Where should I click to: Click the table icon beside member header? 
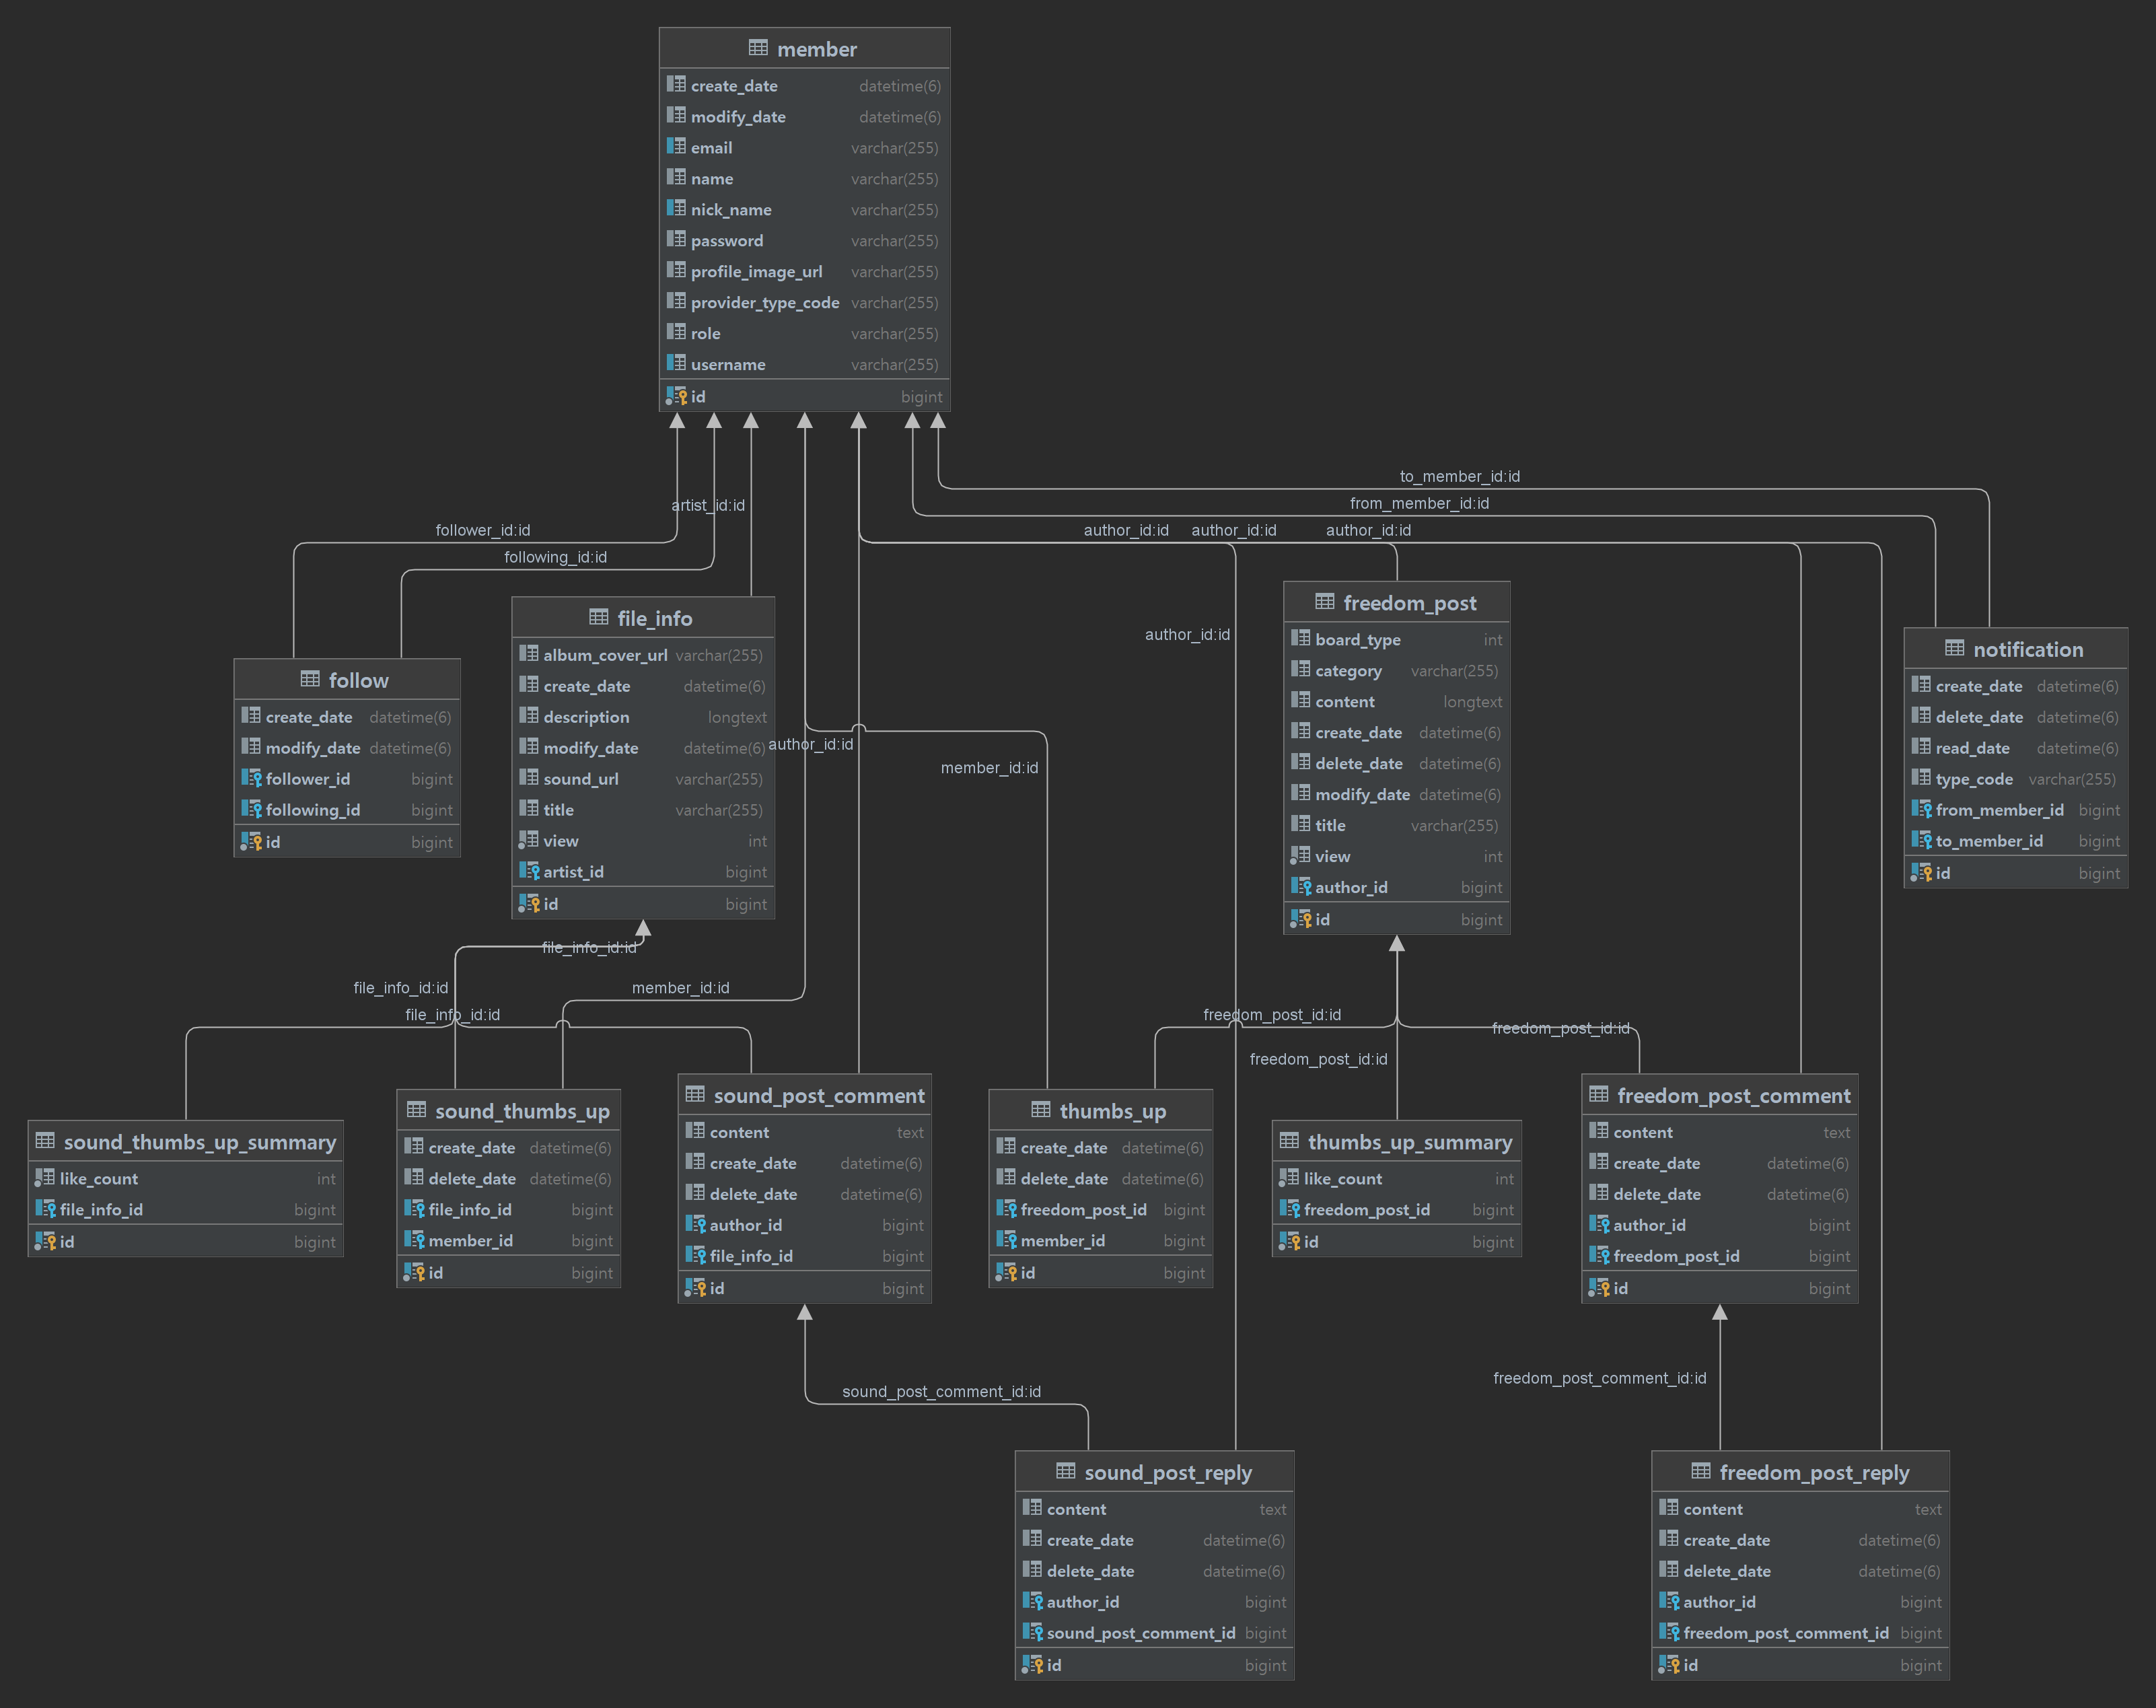pyautogui.click(x=758, y=48)
